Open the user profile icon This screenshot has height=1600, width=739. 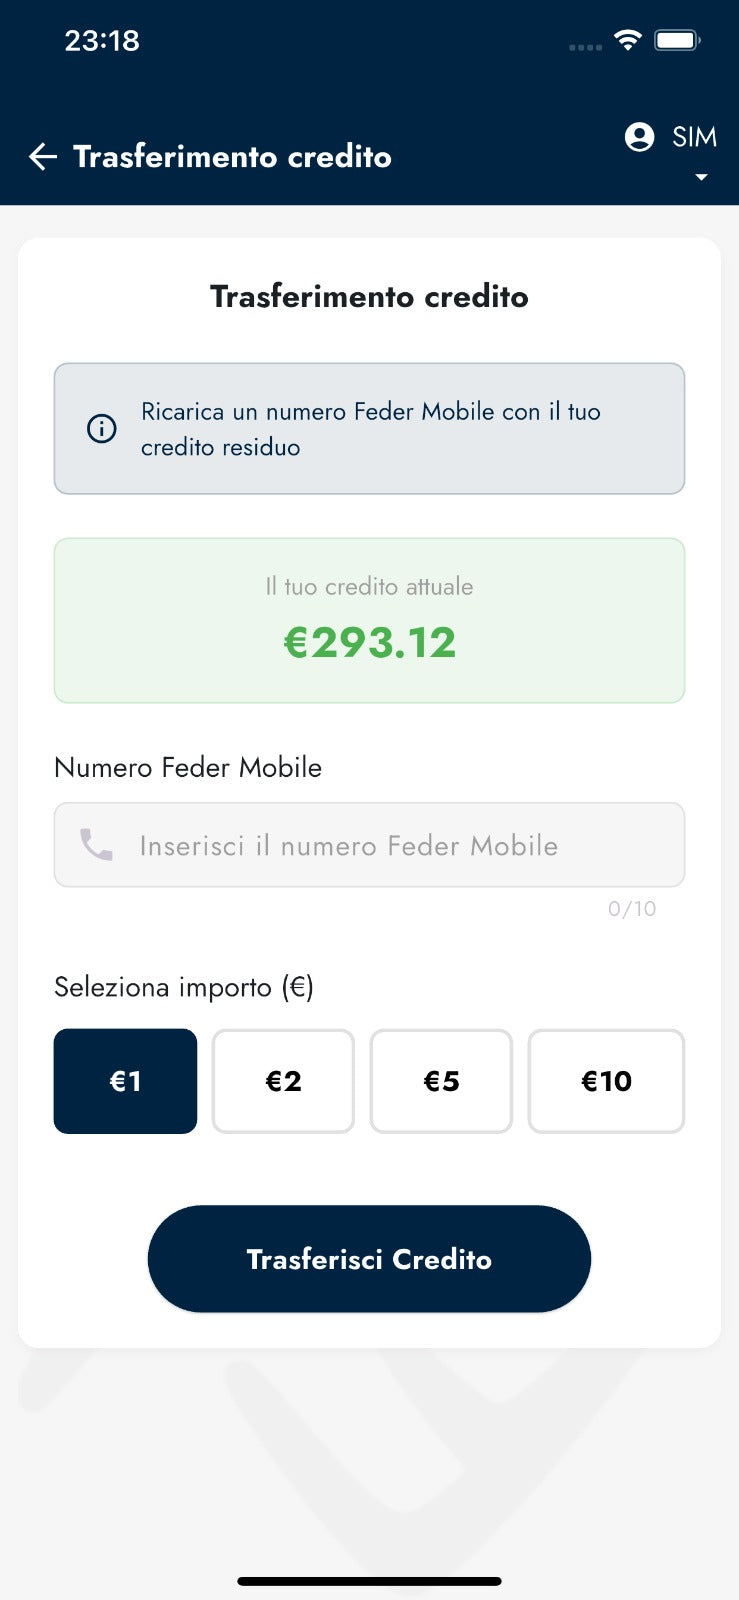tap(639, 137)
